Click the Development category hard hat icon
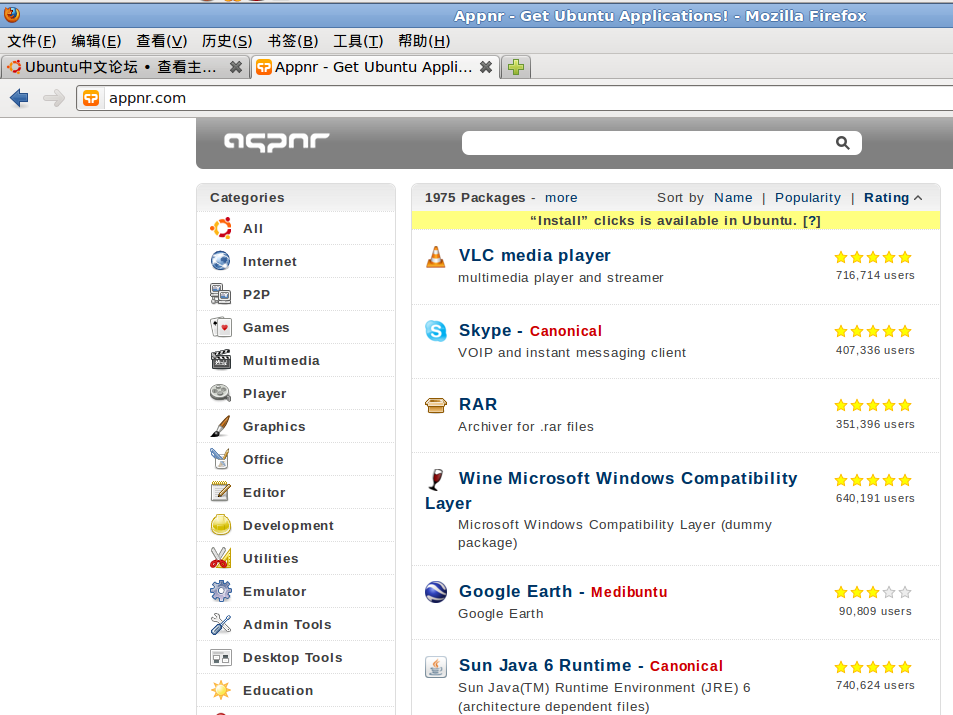953x715 pixels. [221, 525]
